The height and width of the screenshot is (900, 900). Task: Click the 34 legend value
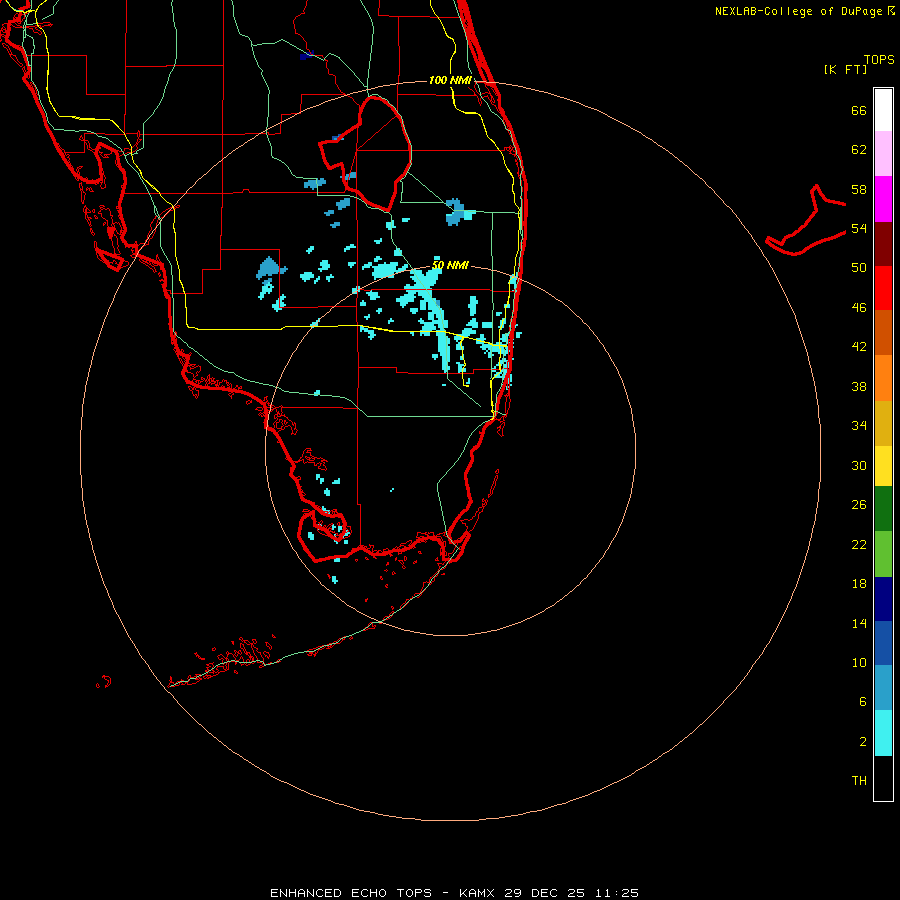coord(859,426)
